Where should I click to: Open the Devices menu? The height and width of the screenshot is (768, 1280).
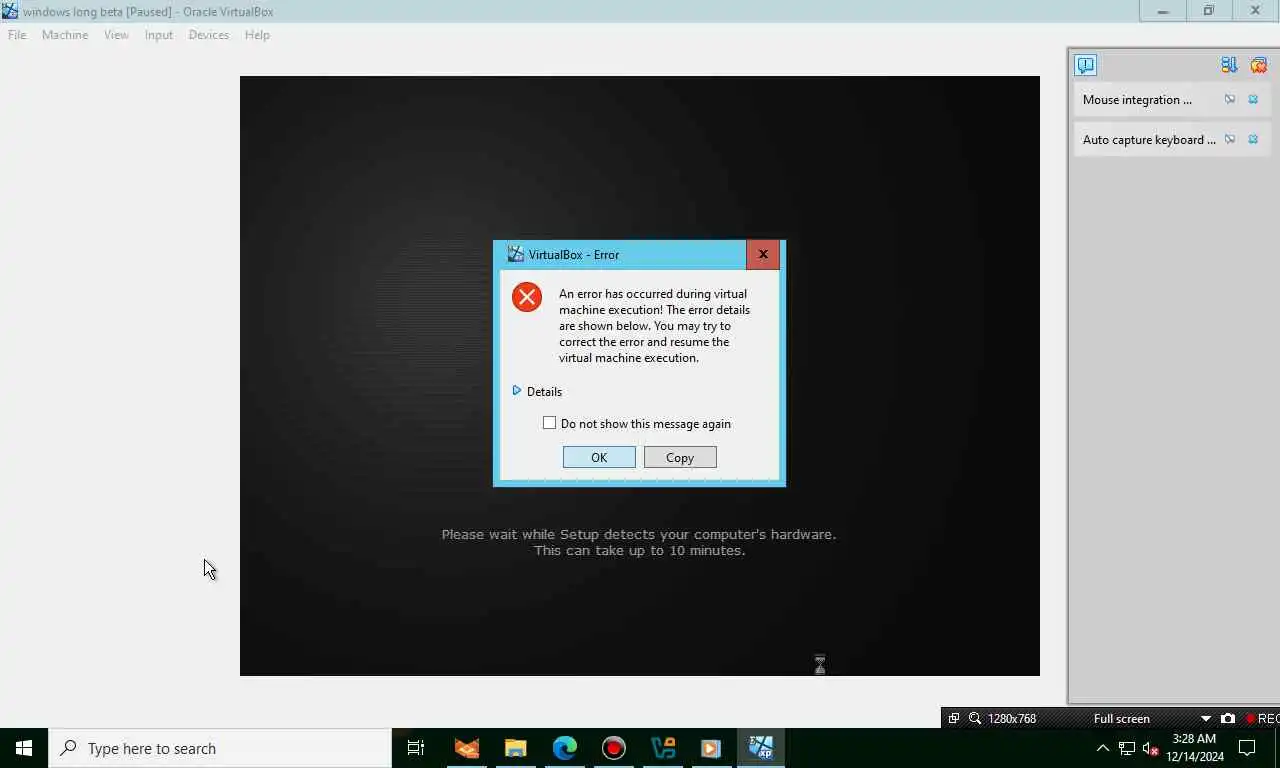[x=209, y=35]
